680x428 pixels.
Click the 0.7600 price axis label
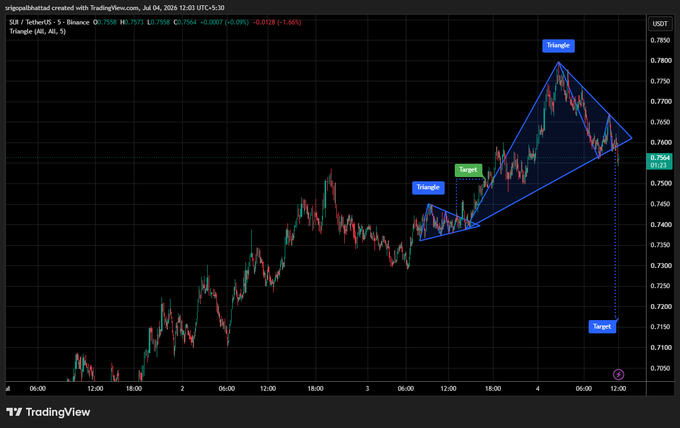[660, 143]
